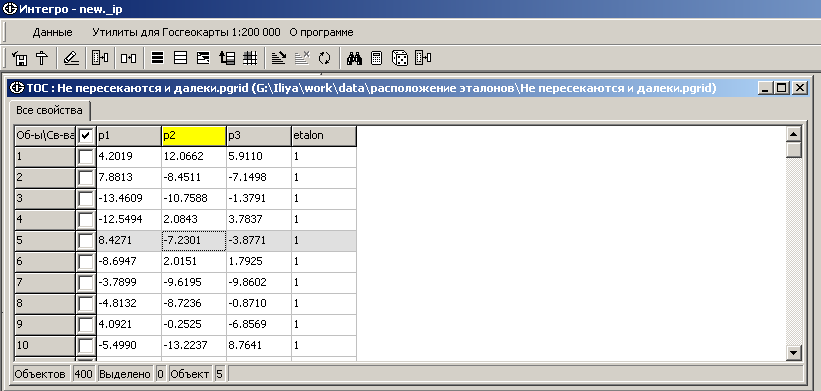Select the pencil edit icon
This screenshot has height=391, width=821.
71,58
